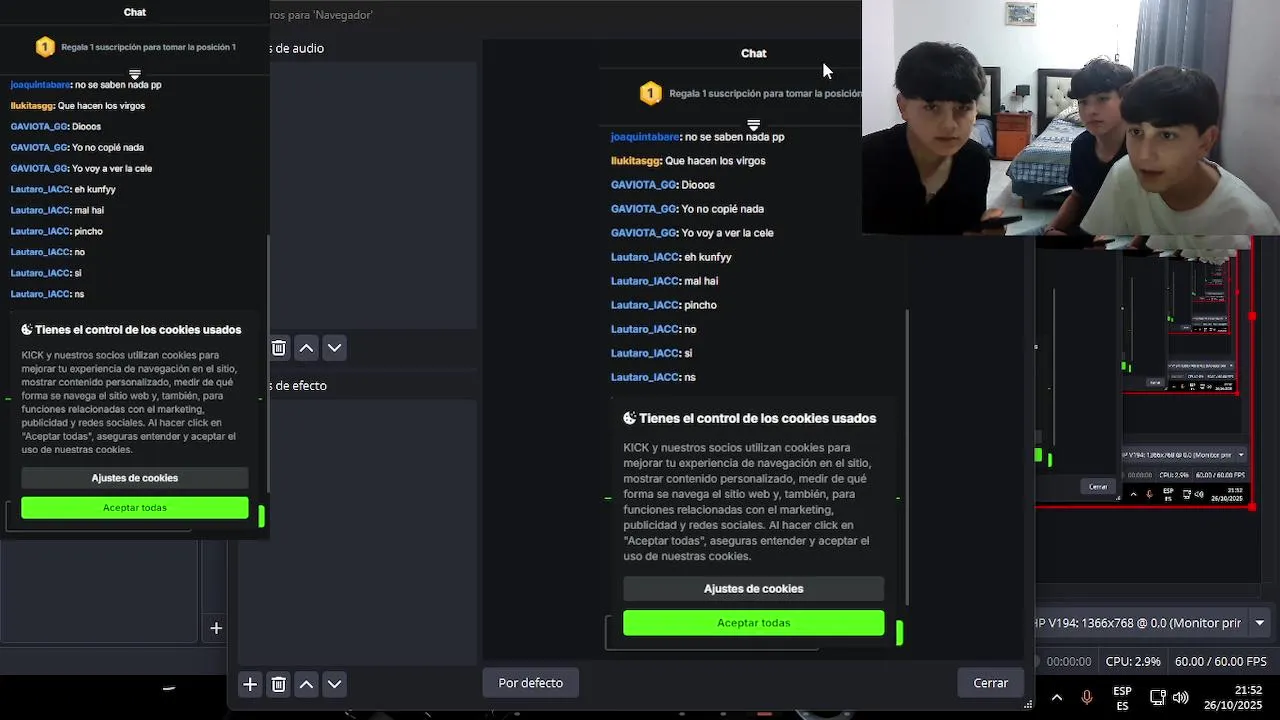Open Ajustes de cookies in center banner
1280x720 pixels.
point(754,589)
